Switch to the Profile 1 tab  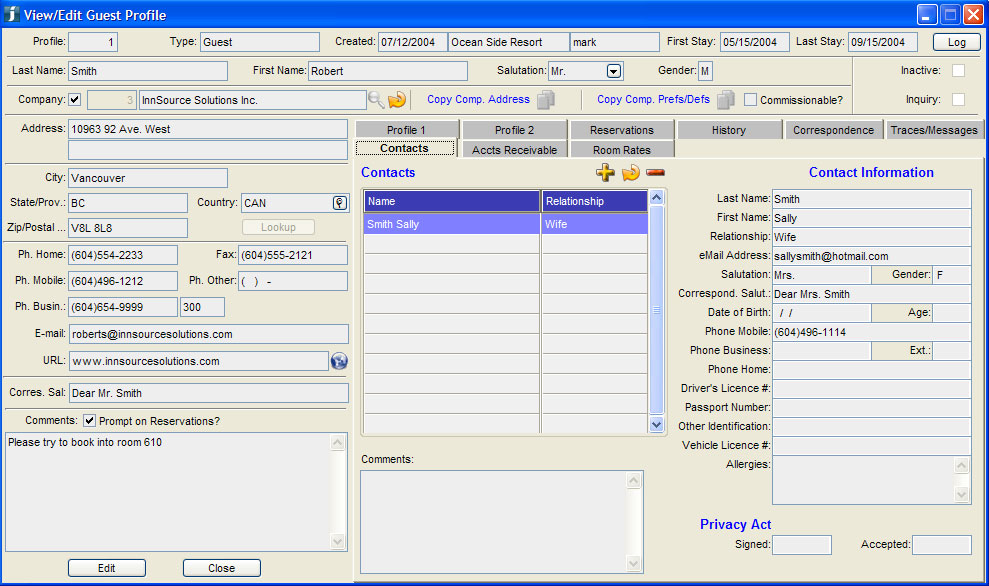[x=407, y=130]
